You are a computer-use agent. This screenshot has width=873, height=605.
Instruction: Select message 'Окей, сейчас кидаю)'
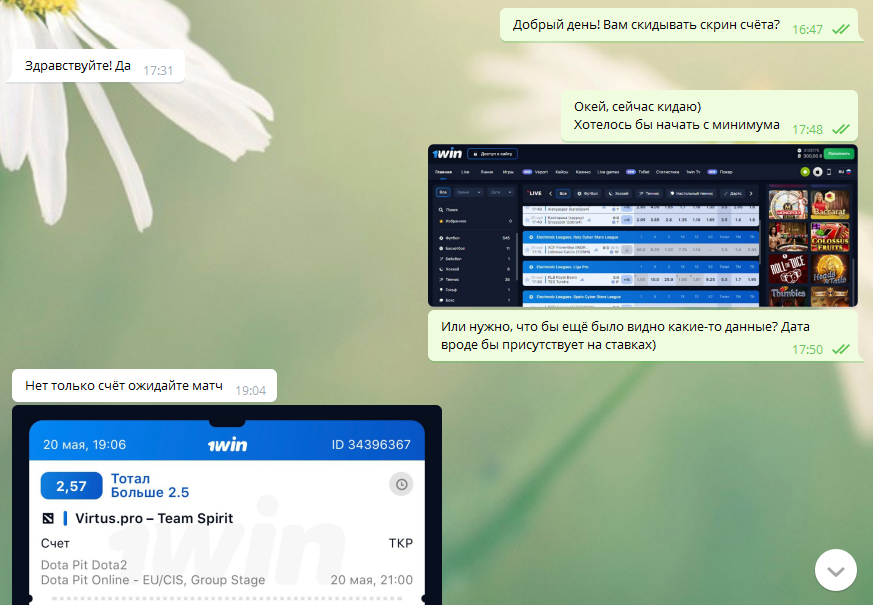(x=637, y=106)
